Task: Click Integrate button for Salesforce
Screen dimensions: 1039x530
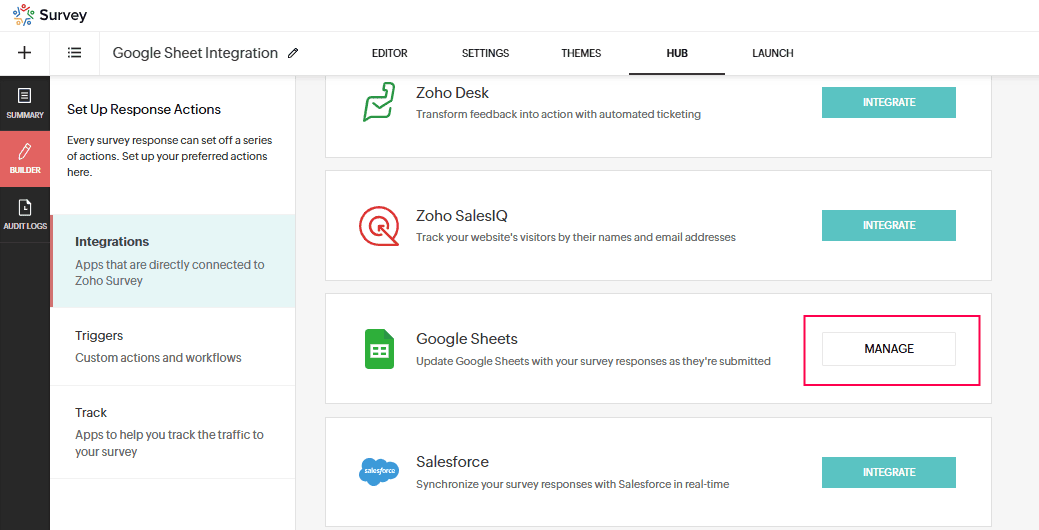Action: tap(888, 472)
